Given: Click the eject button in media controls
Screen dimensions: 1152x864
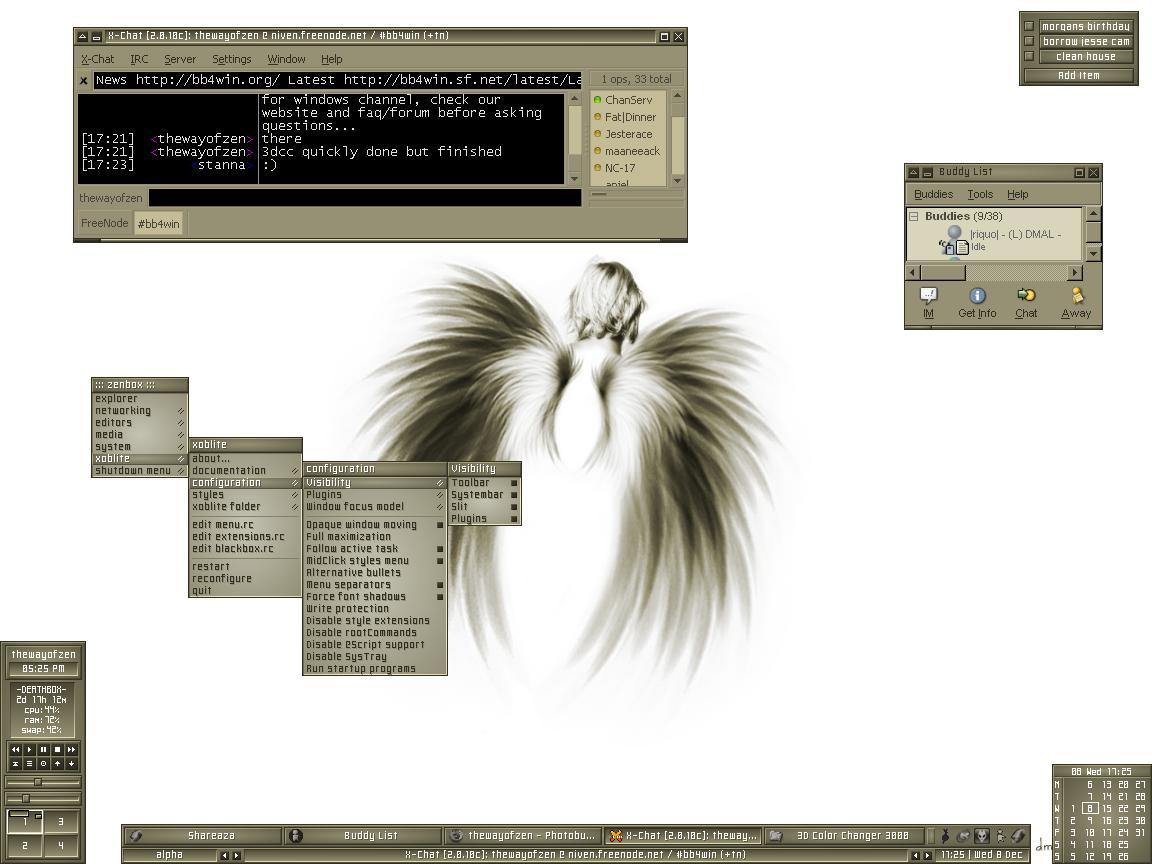Looking at the screenshot, I should point(15,763).
